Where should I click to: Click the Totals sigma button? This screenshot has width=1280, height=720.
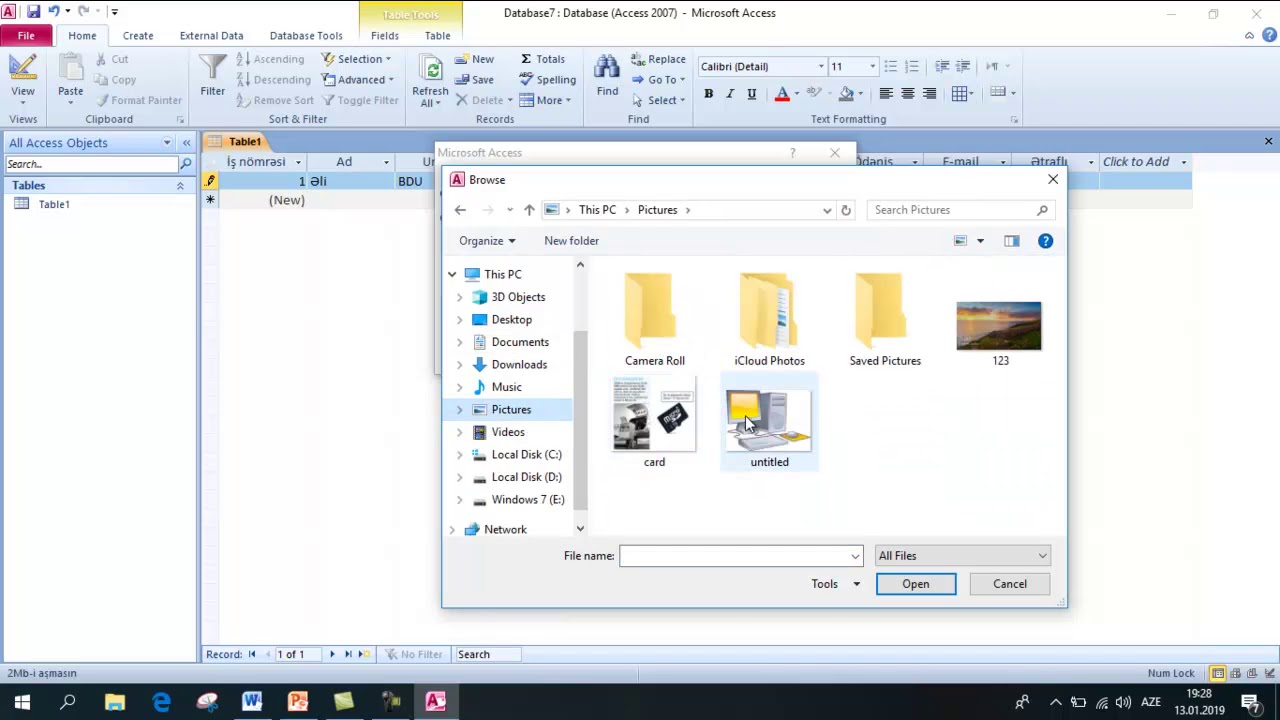[542, 60]
